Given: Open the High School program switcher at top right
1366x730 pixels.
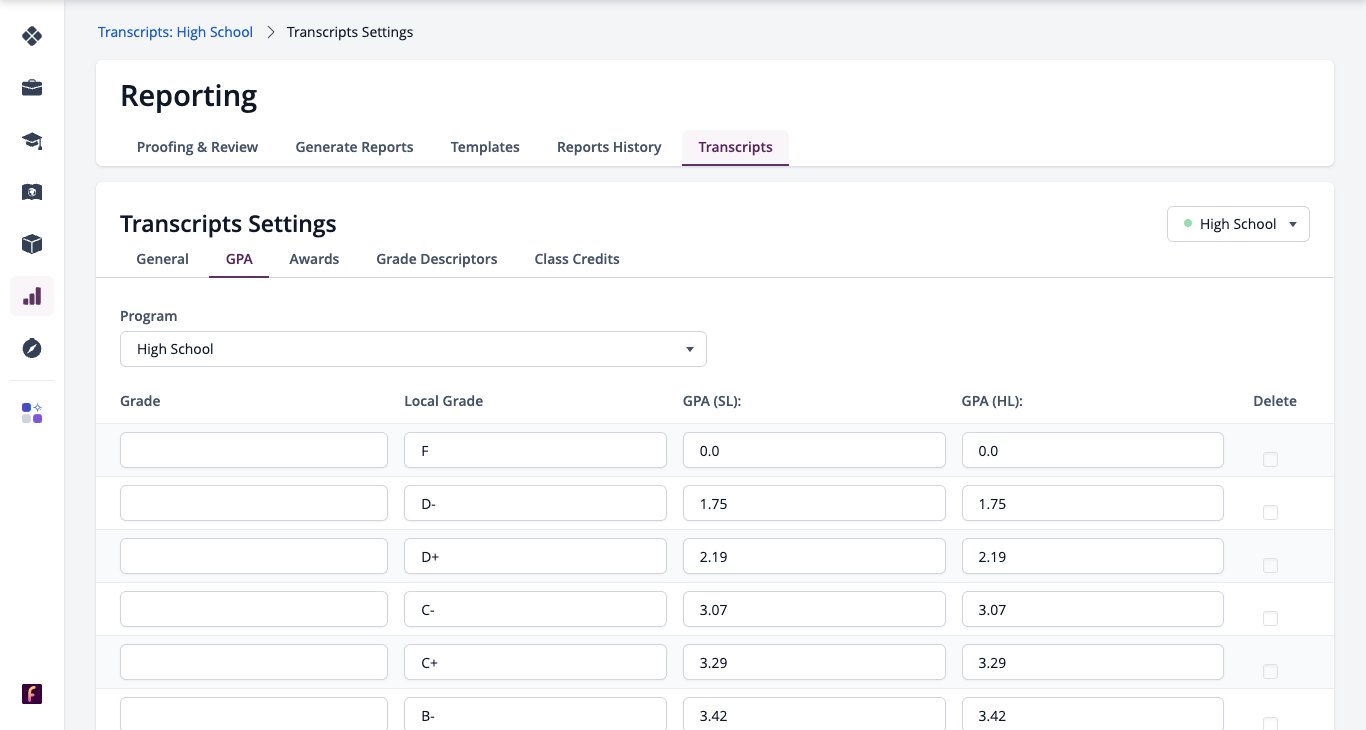Looking at the screenshot, I should point(1238,224).
